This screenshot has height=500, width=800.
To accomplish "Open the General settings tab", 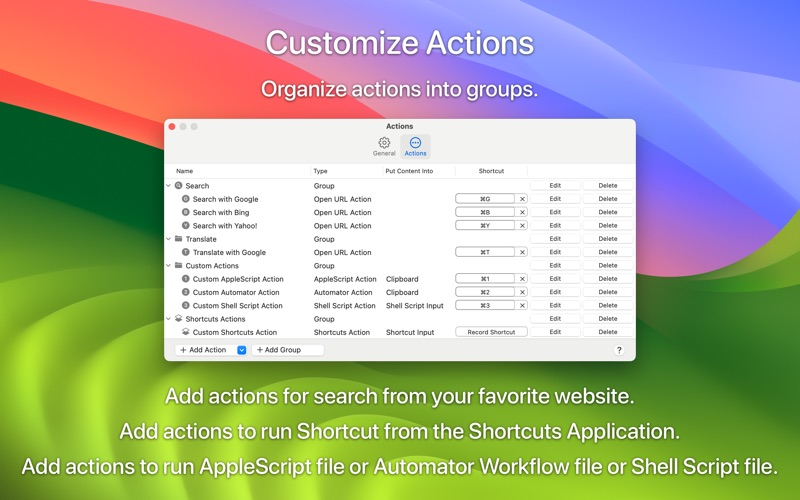I will click(384, 146).
